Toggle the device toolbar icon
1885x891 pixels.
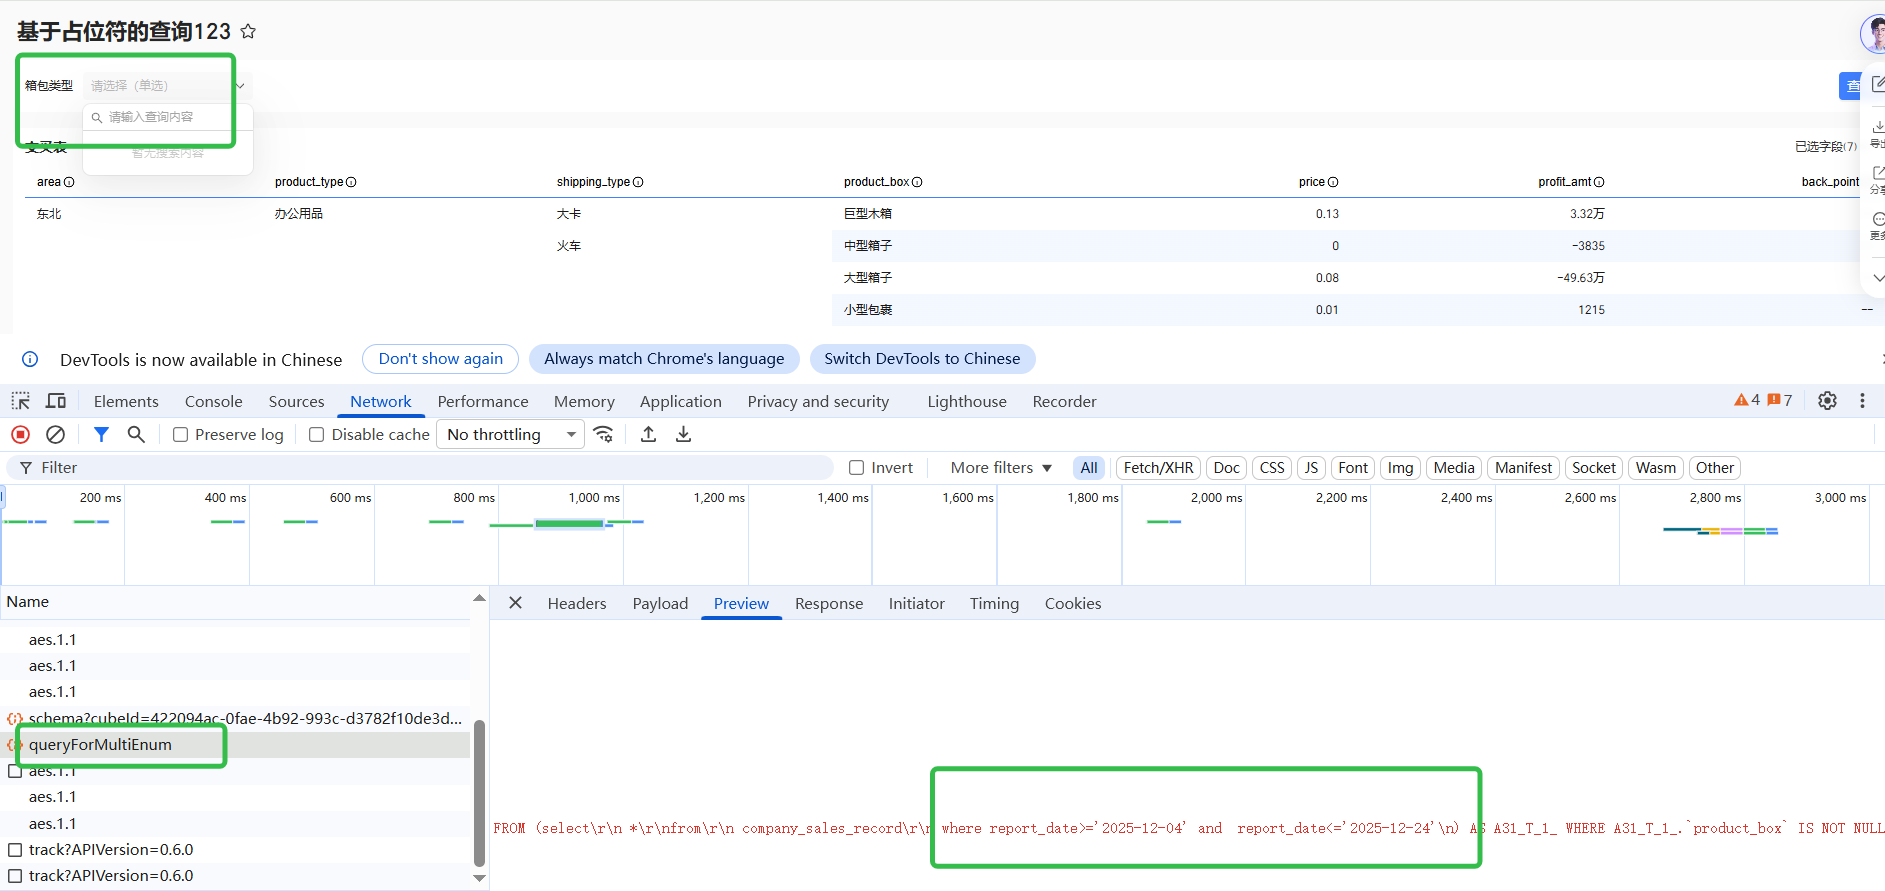(56, 401)
